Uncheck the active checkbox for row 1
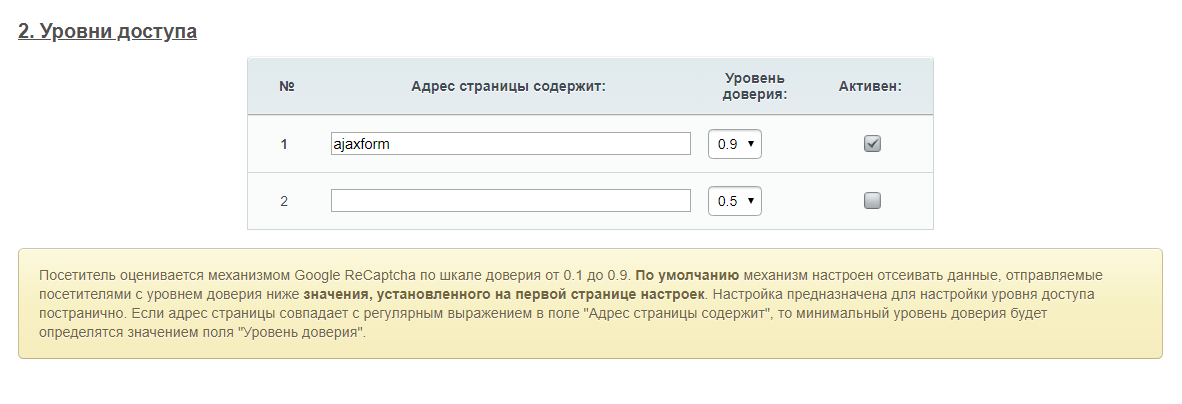The width and height of the screenshot is (1182, 404). (x=872, y=144)
